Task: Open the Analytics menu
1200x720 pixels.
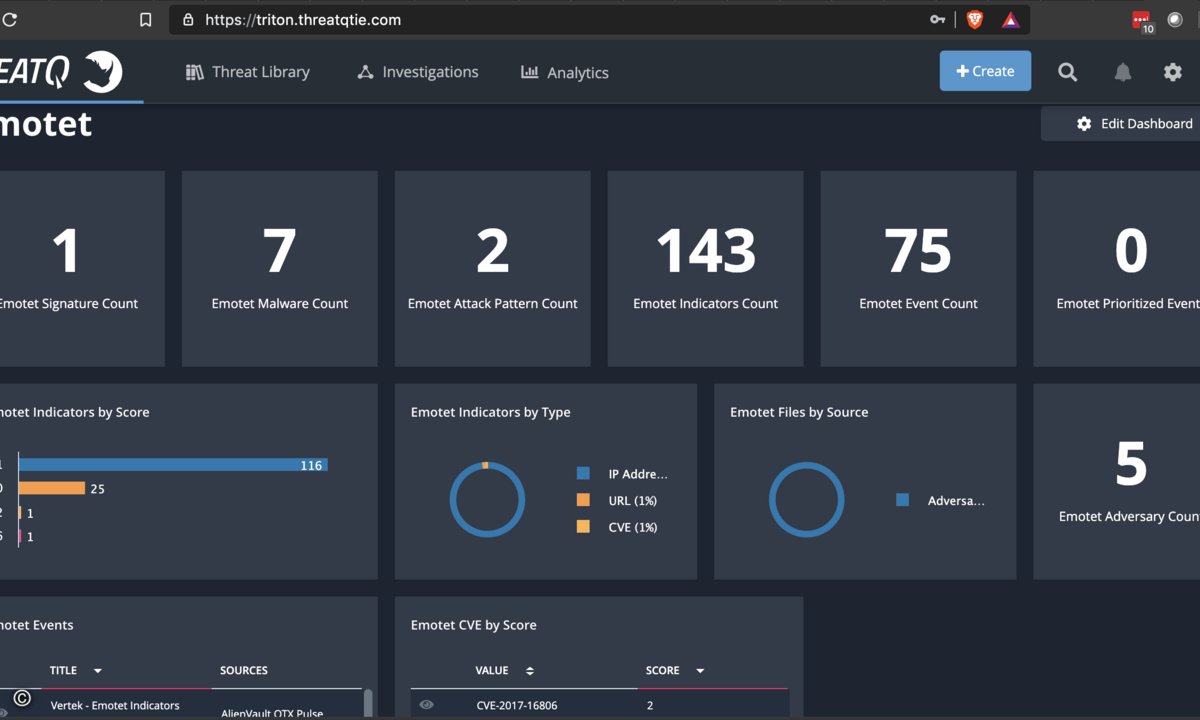Action: (564, 72)
